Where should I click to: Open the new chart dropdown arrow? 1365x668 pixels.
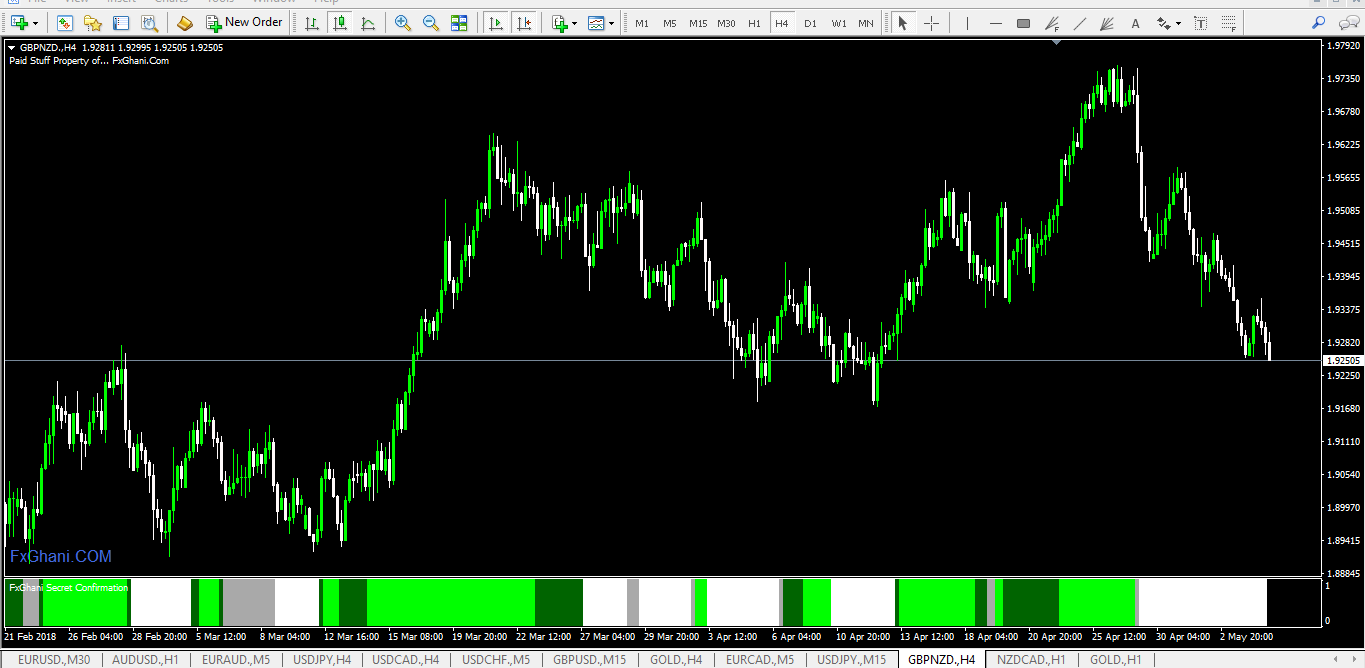coord(34,22)
